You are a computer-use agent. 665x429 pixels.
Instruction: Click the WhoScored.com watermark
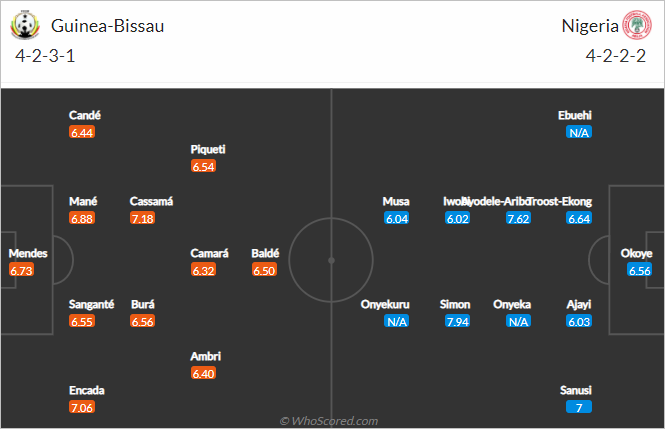click(x=329, y=421)
